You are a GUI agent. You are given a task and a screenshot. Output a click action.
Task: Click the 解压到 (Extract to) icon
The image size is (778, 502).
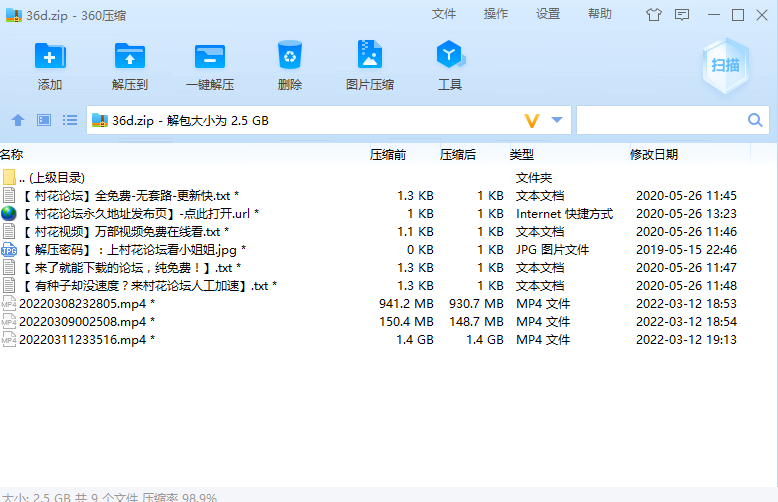[130, 58]
